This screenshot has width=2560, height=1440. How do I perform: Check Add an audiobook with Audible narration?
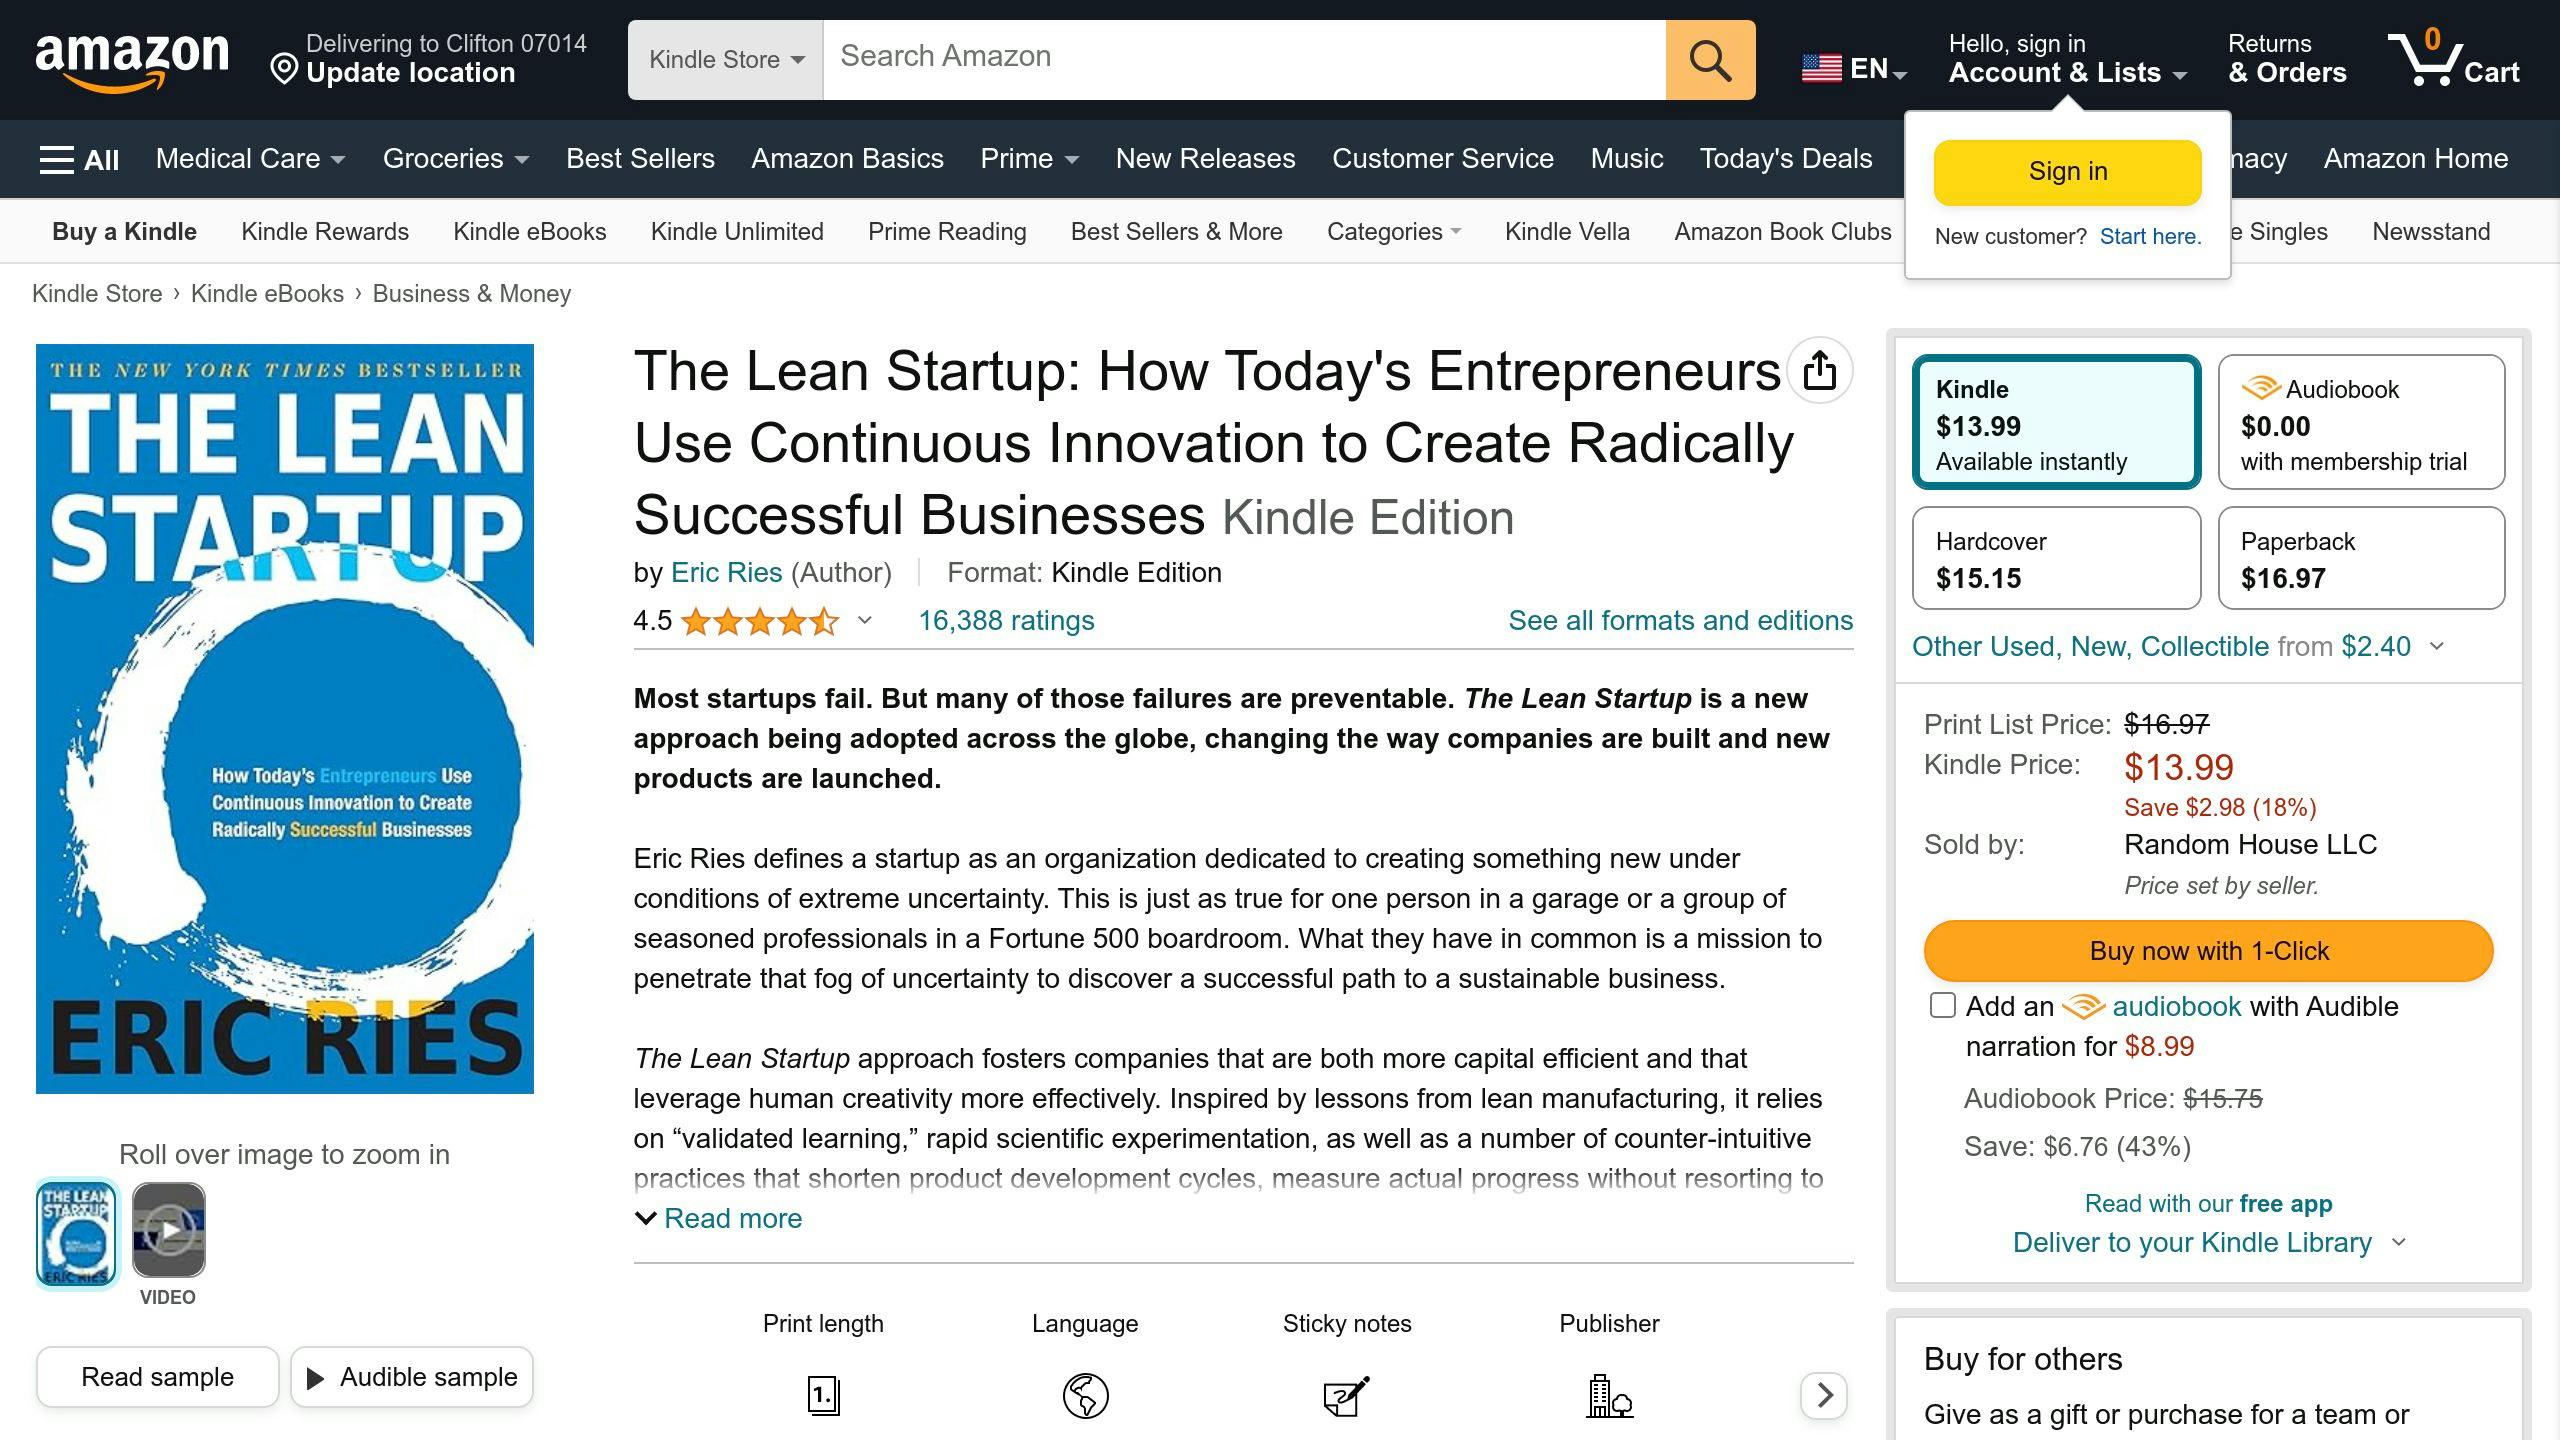tap(1942, 1006)
